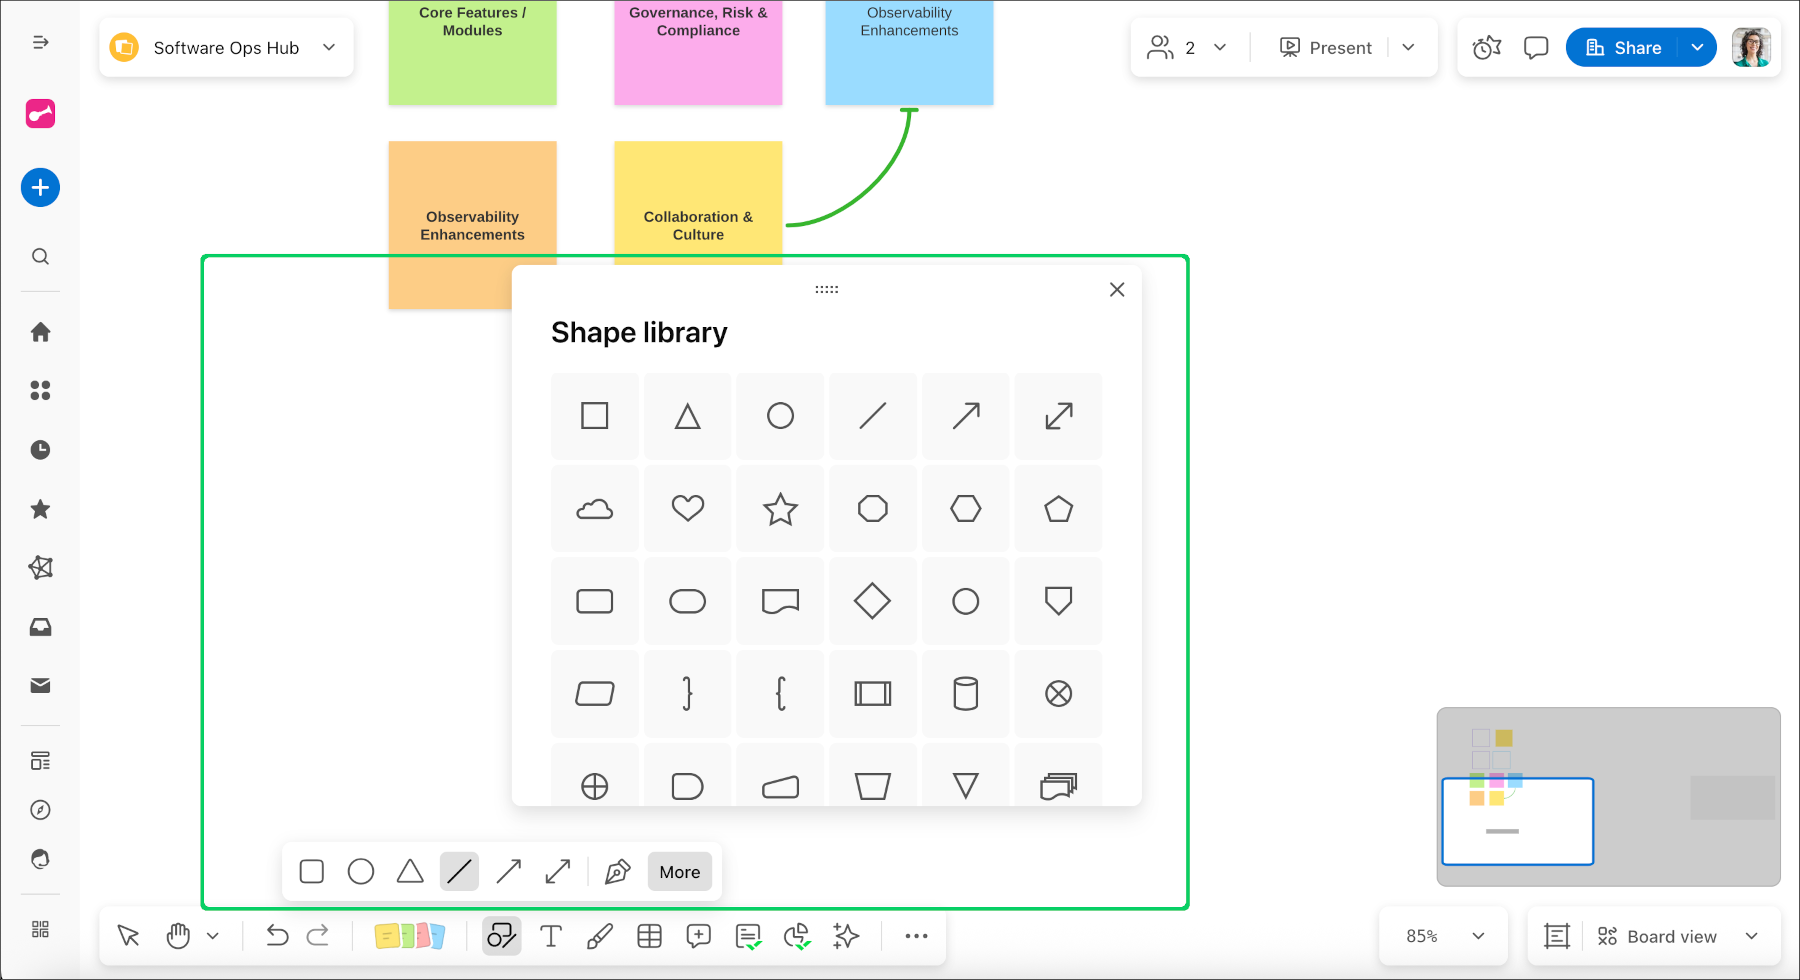Open the text tool
This screenshot has height=980, width=1800.
click(551, 936)
